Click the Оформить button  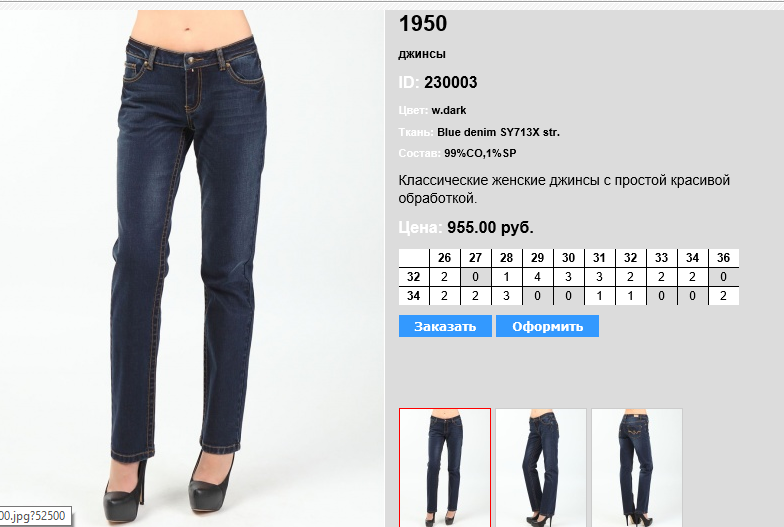(x=548, y=326)
